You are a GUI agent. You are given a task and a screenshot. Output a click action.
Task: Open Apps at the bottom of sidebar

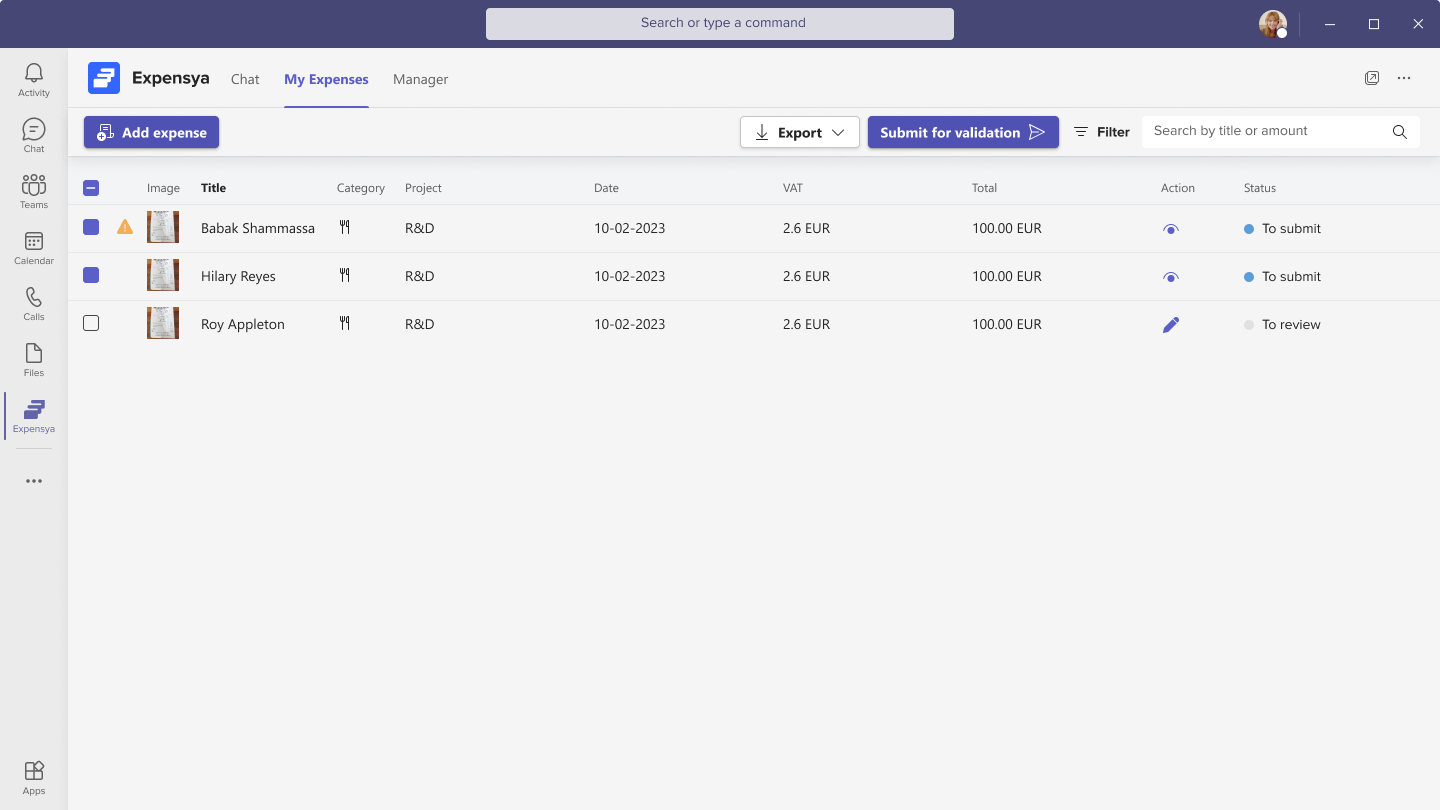coord(34,777)
